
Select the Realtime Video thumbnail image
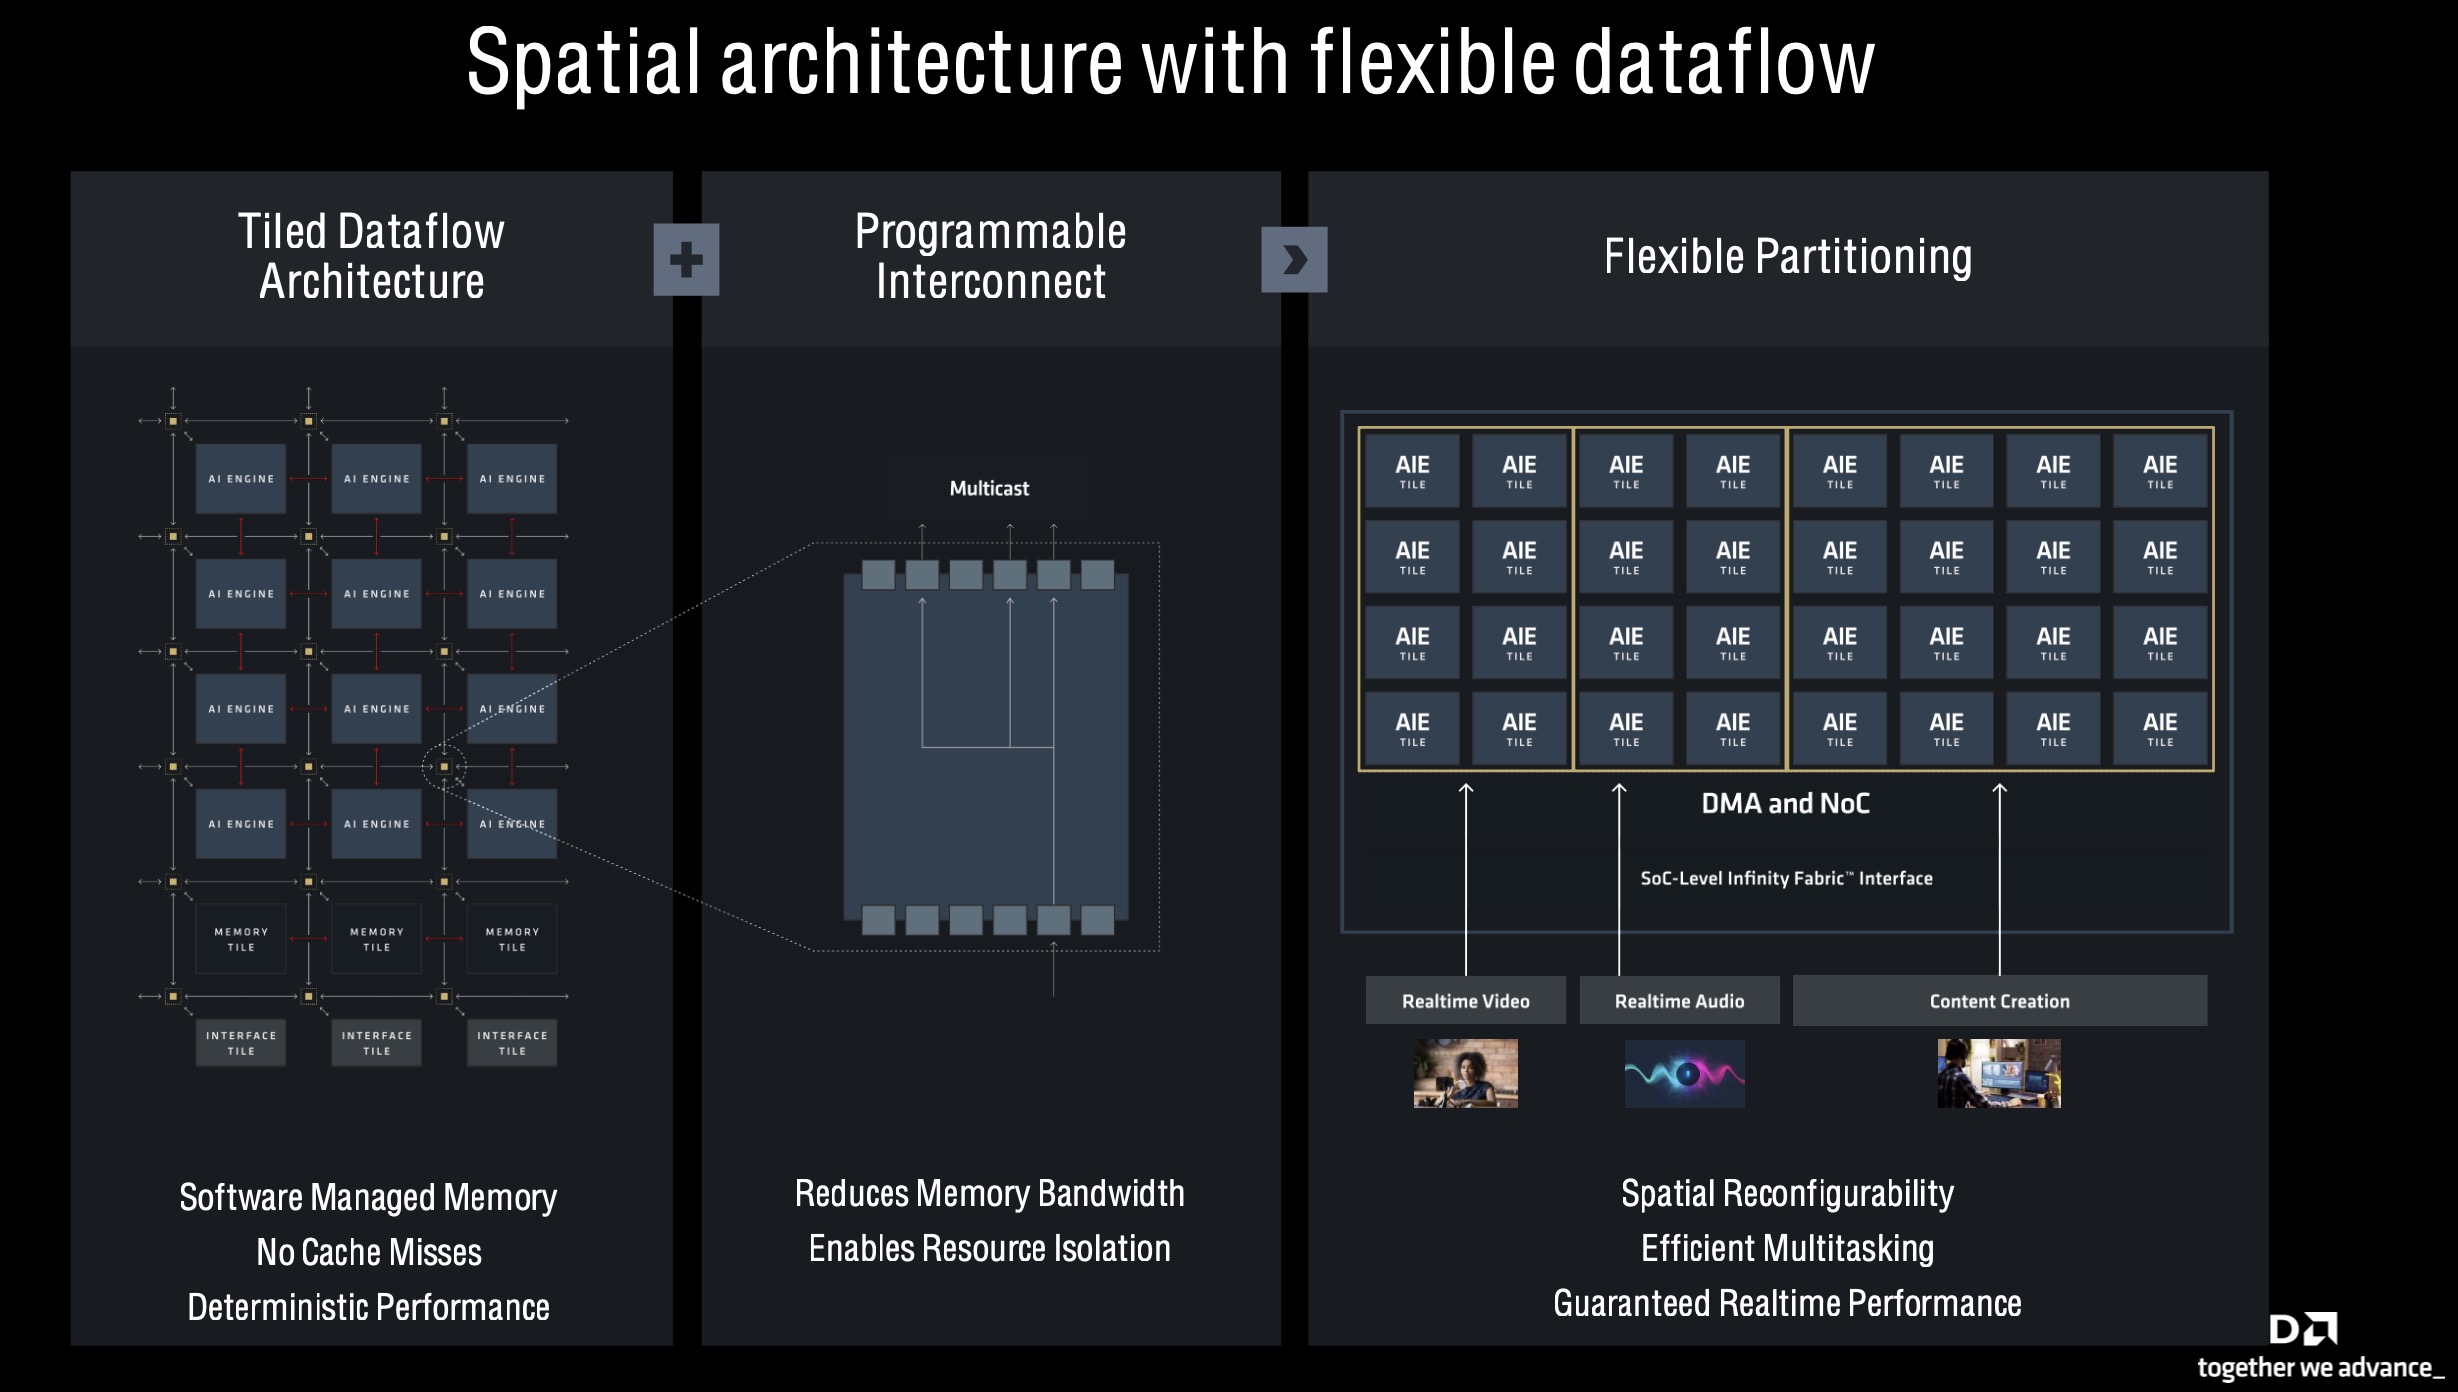[x=1465, y=1073]
